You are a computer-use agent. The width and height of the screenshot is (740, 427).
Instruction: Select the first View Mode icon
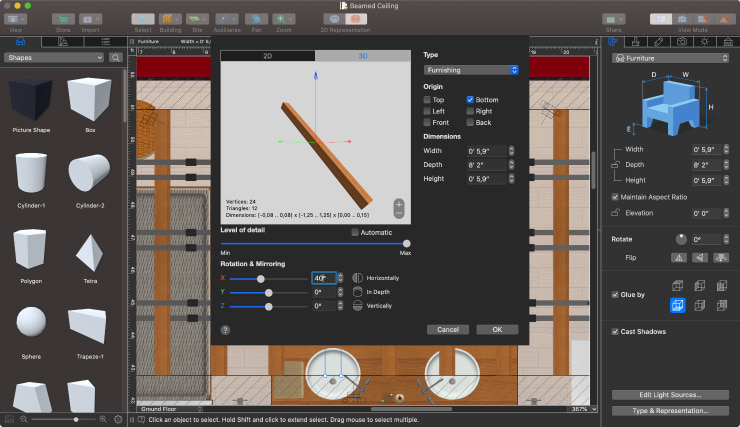coord(661,19)
